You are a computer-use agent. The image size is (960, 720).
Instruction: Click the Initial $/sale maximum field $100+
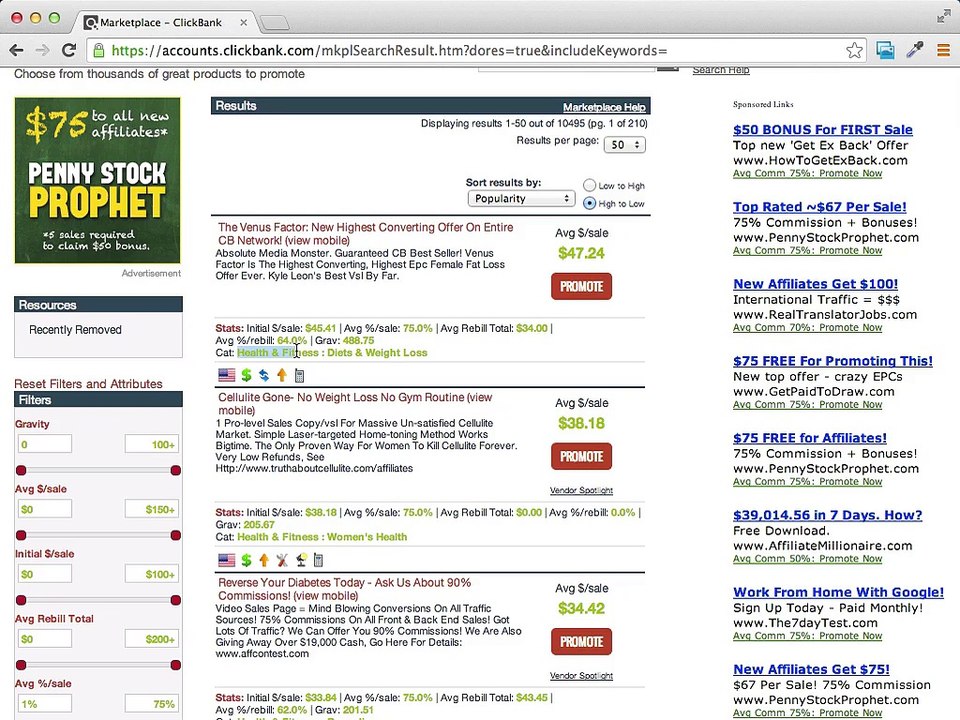152,574
